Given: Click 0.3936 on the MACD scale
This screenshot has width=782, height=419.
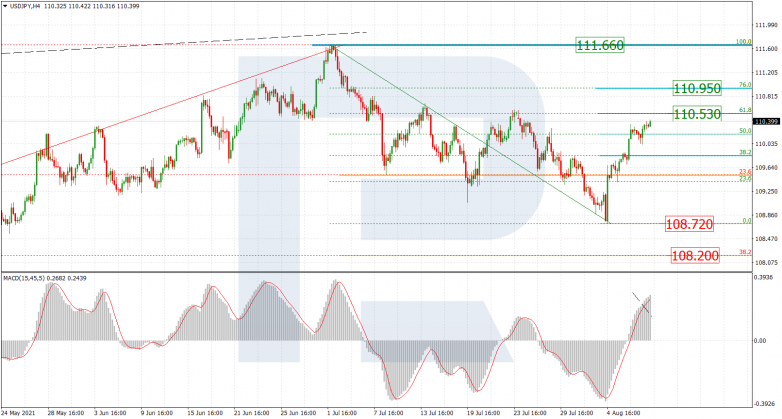Looking at the screenshot, I should 764,277.
